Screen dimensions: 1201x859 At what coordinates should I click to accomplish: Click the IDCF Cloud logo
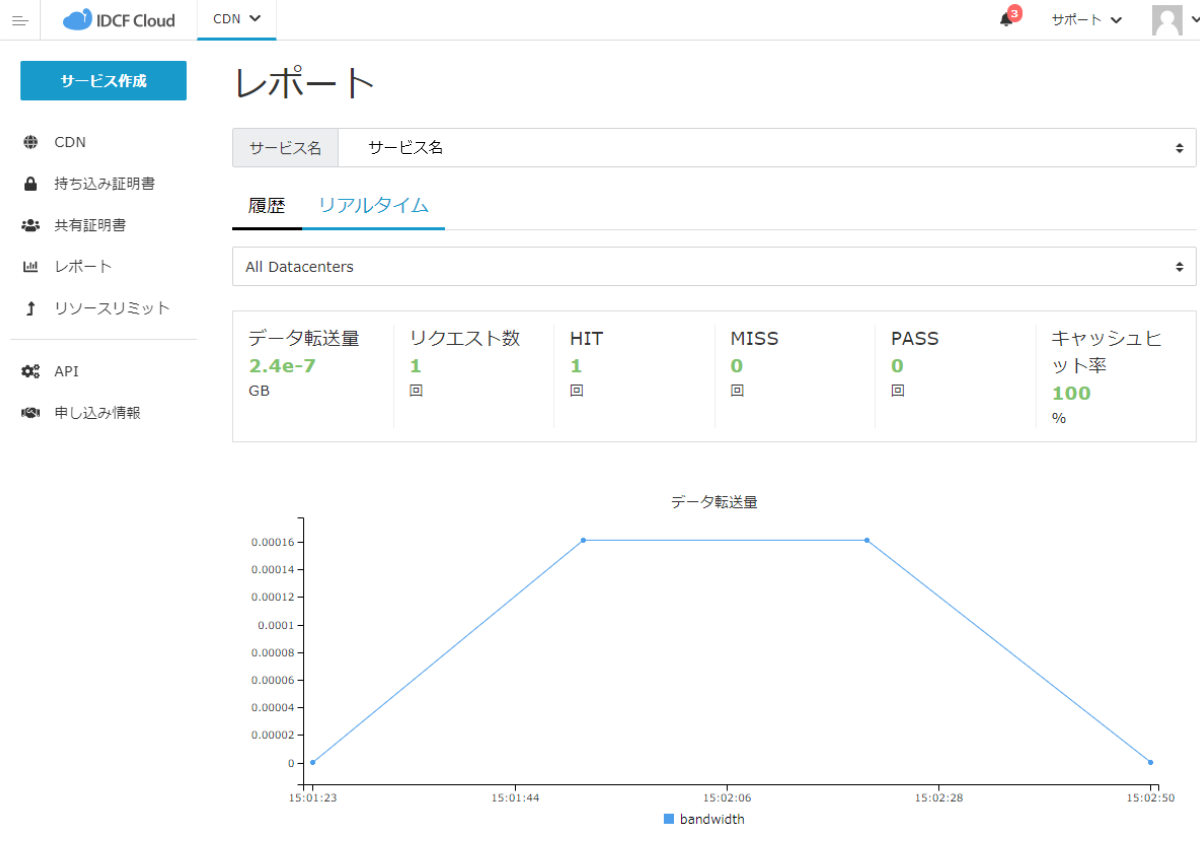[x=120, y=19]
